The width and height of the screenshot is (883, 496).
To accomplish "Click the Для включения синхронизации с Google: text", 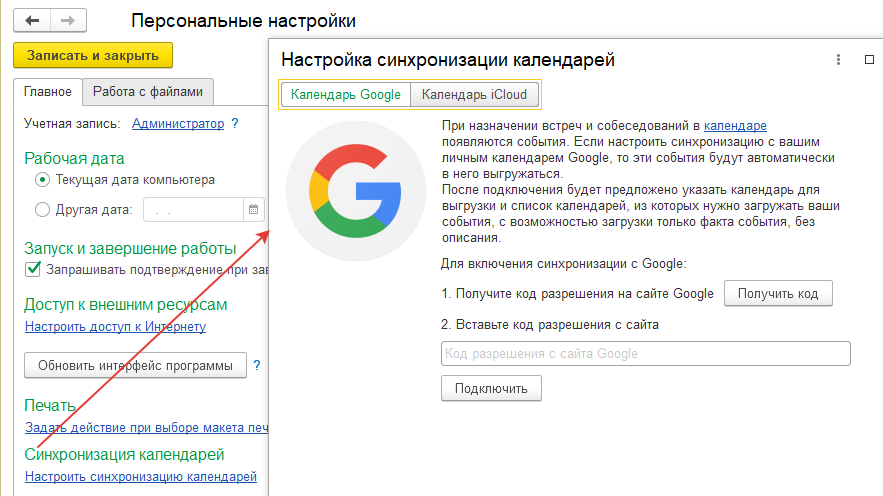I will (564, 263).
